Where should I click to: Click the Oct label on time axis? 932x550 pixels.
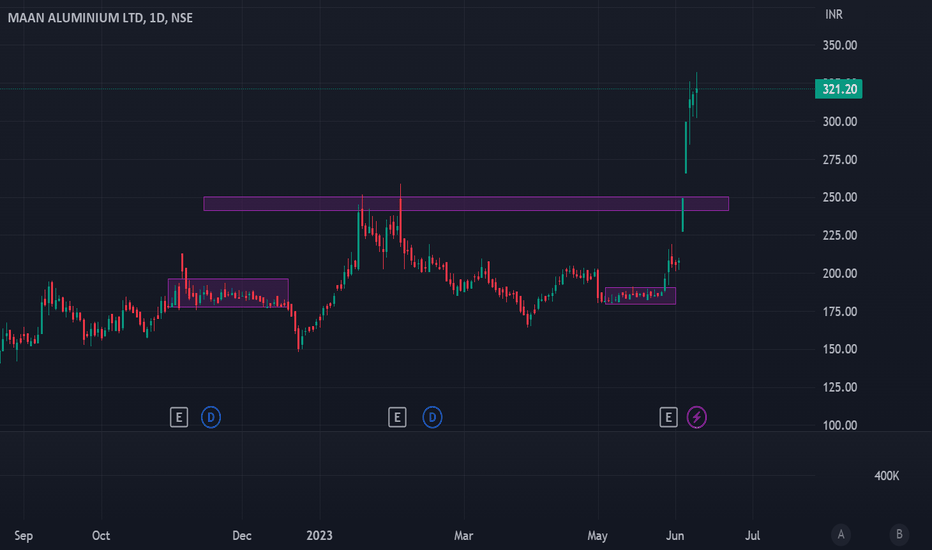101,536
